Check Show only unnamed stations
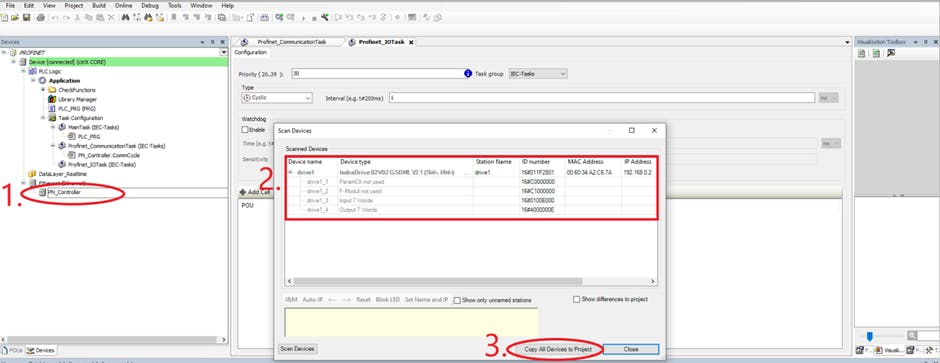This screenshot has width=940, height=363. 457,300
